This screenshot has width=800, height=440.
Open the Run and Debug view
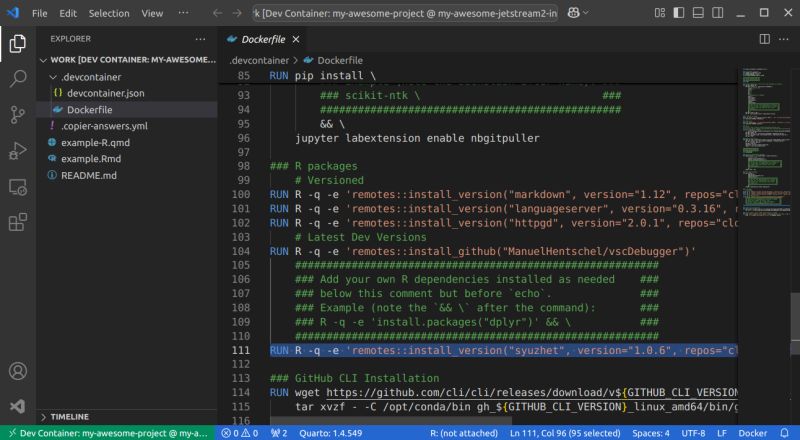[17, 151]
